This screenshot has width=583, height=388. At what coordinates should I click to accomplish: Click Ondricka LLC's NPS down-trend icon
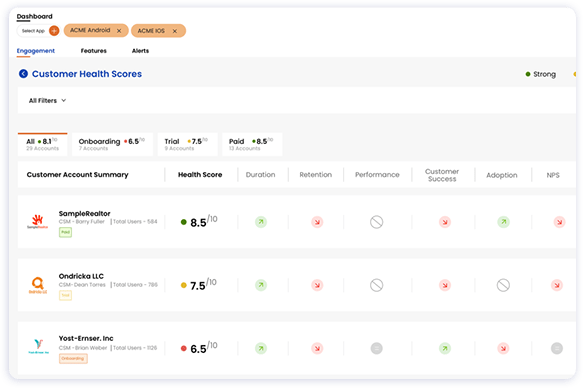[557, 285]
